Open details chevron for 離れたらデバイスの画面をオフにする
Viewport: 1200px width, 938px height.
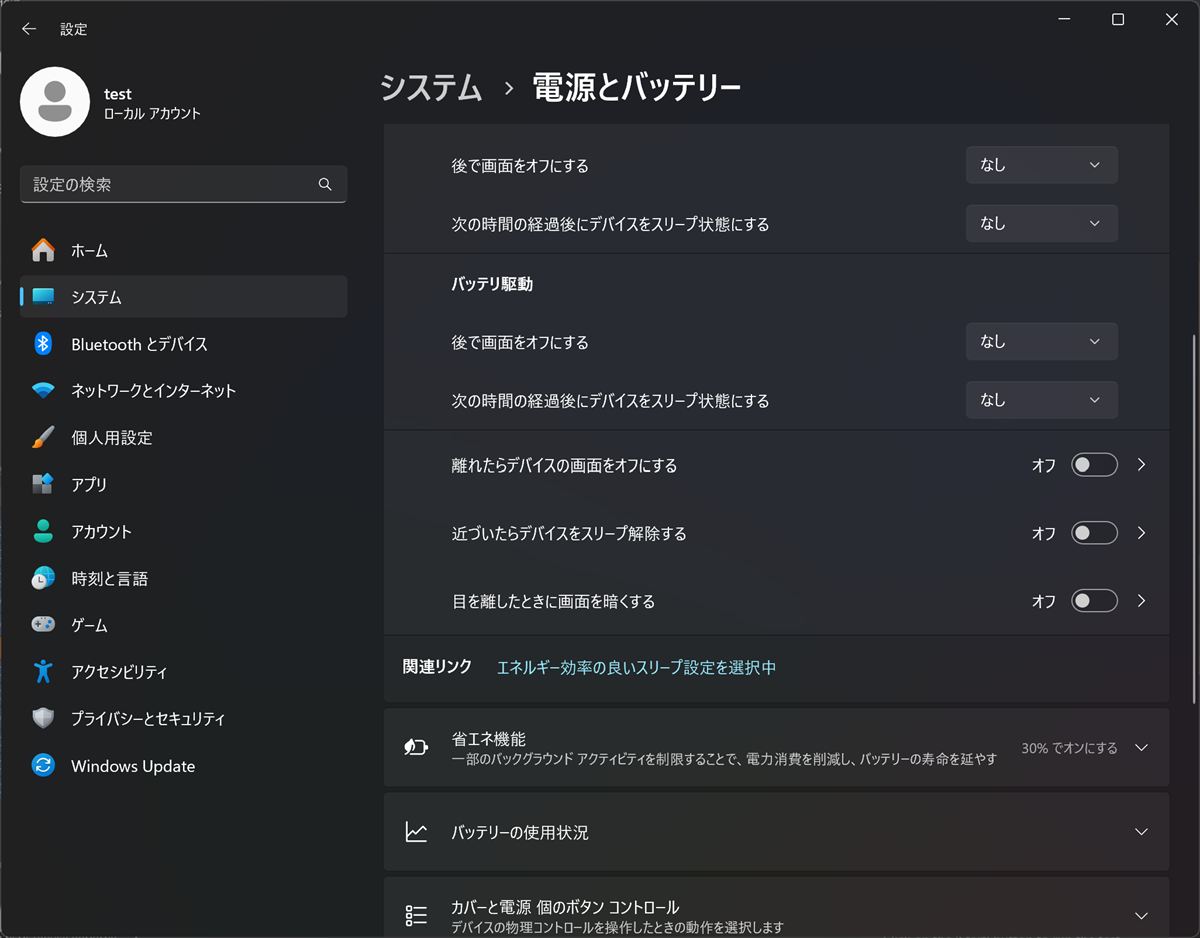(1142, 465)
